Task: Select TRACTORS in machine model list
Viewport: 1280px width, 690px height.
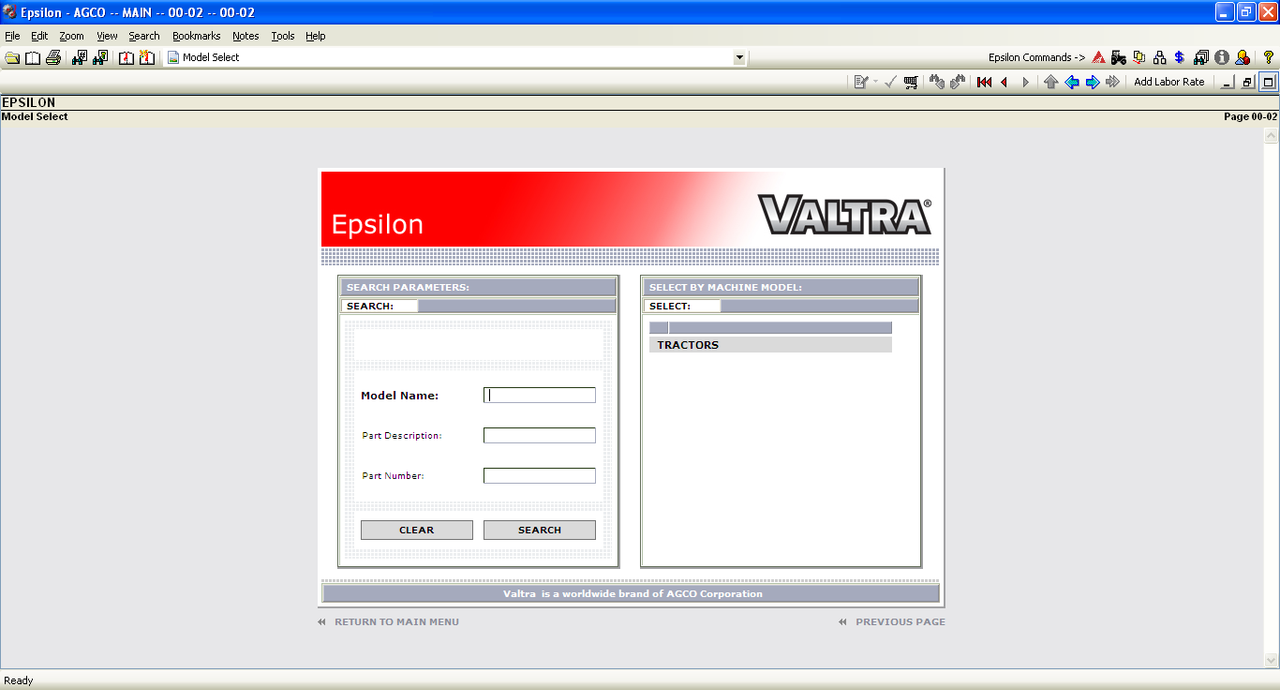Action: pos(770,345)
